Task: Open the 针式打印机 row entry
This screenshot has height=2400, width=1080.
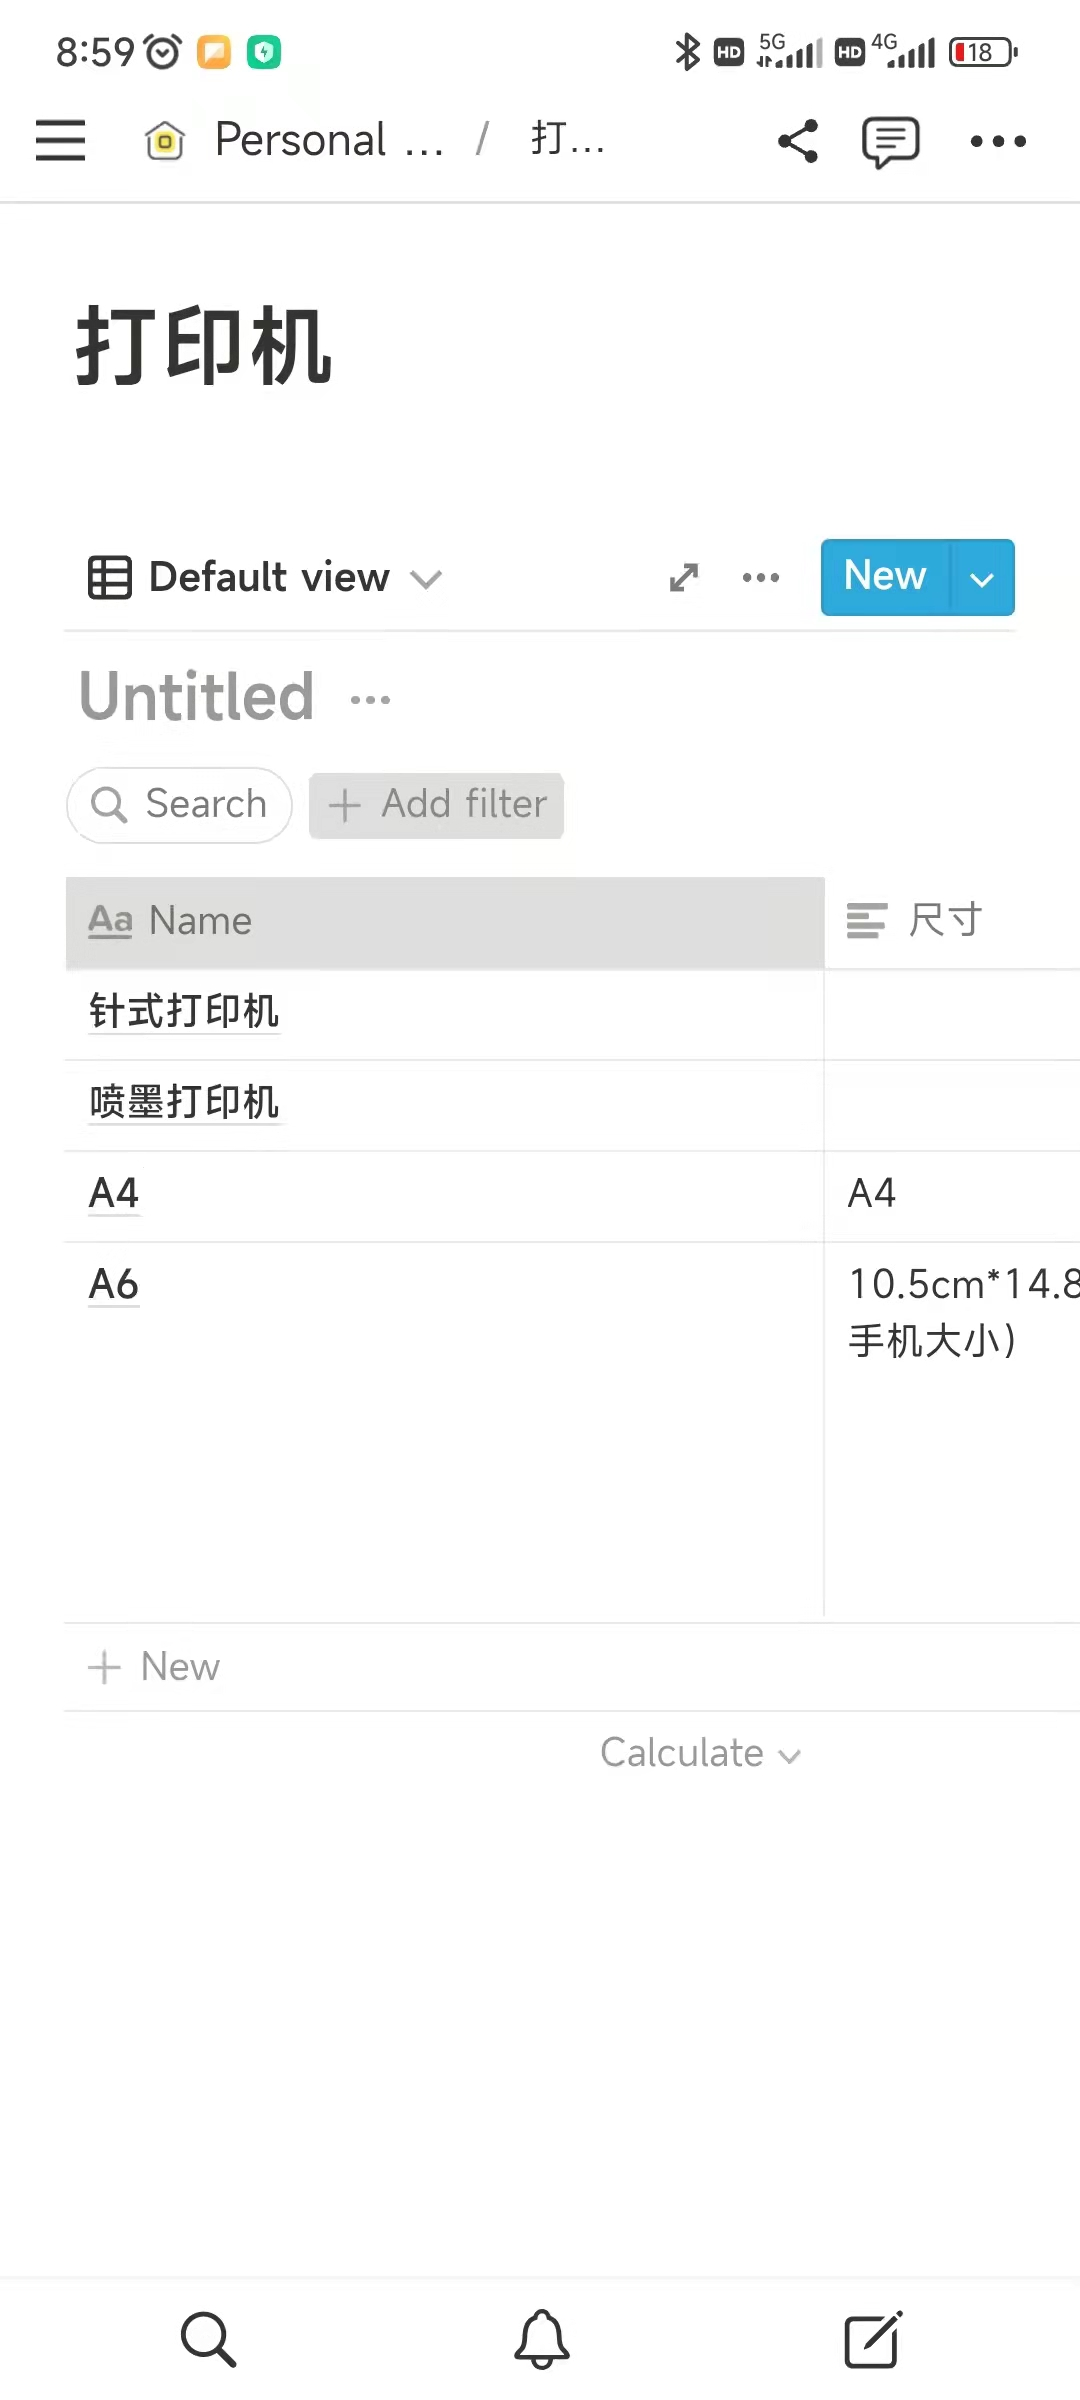Action: (x=184, y=1012)
